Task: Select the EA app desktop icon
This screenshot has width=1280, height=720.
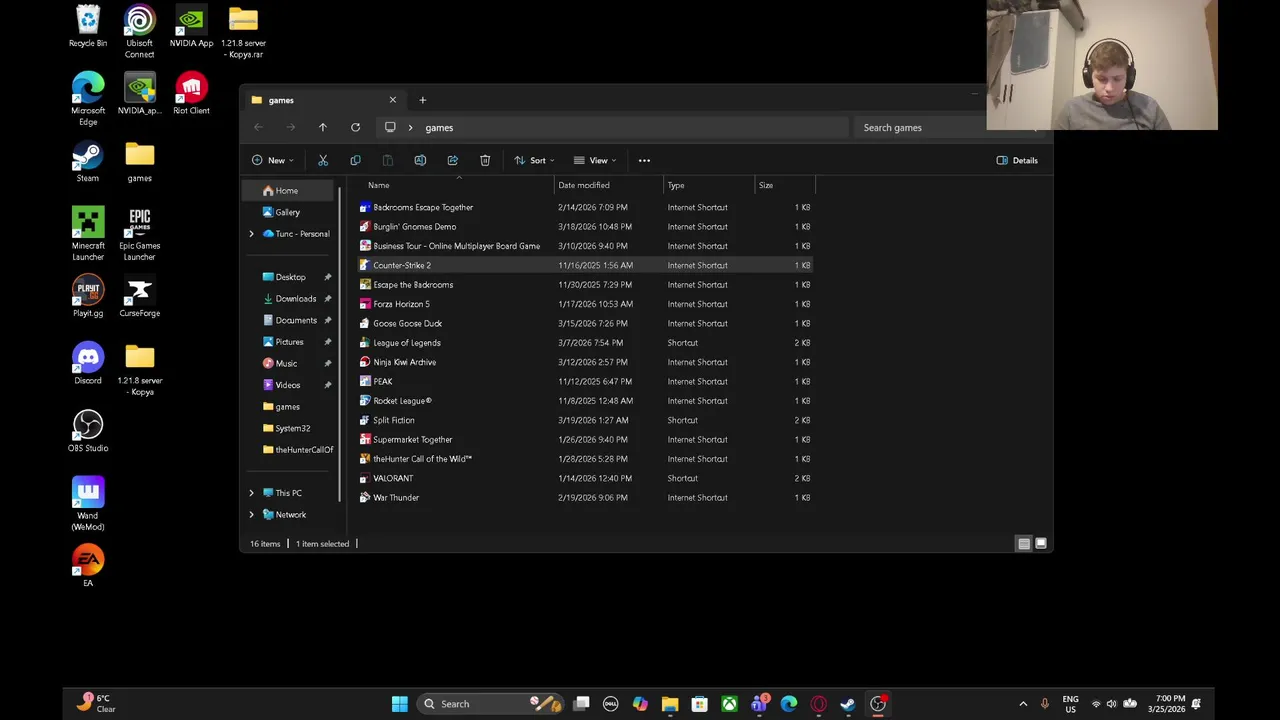Action: coord(88,566)
